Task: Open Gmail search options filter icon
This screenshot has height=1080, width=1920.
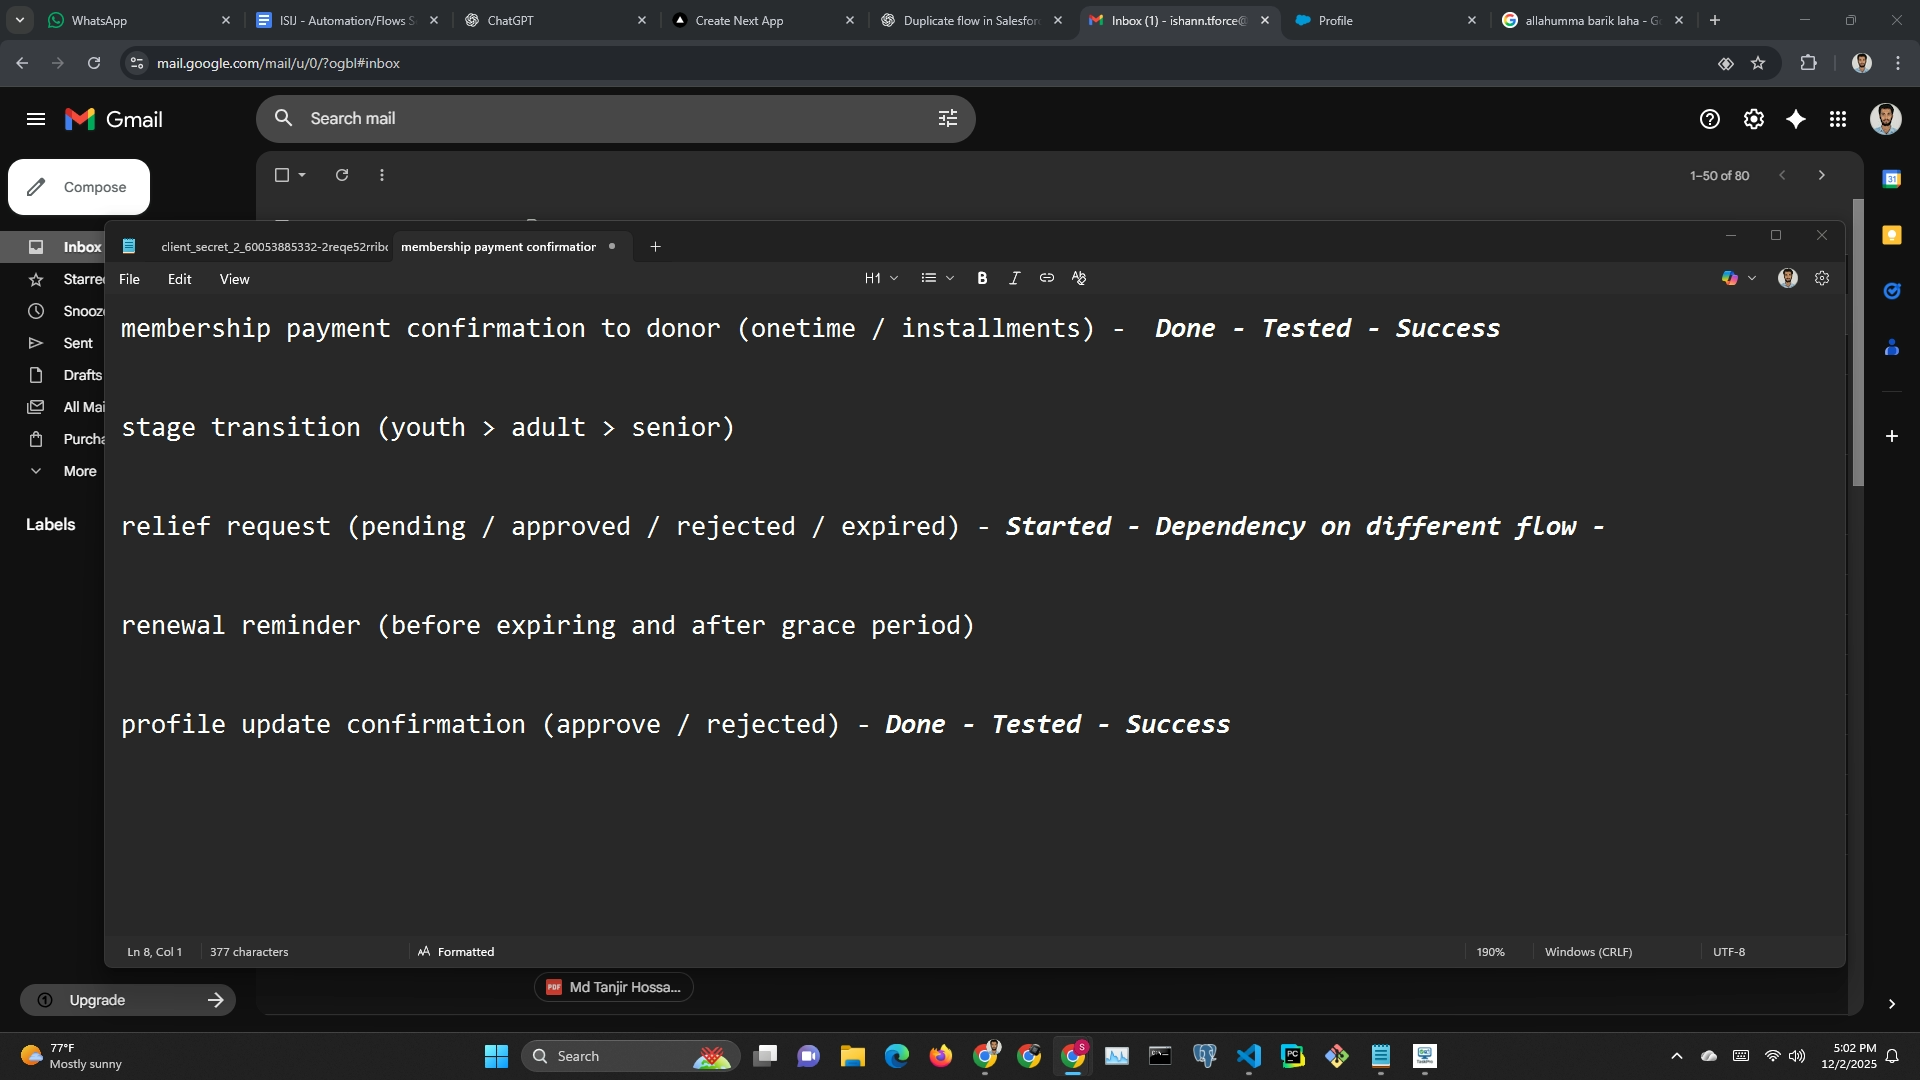Action: pos(948,119)
